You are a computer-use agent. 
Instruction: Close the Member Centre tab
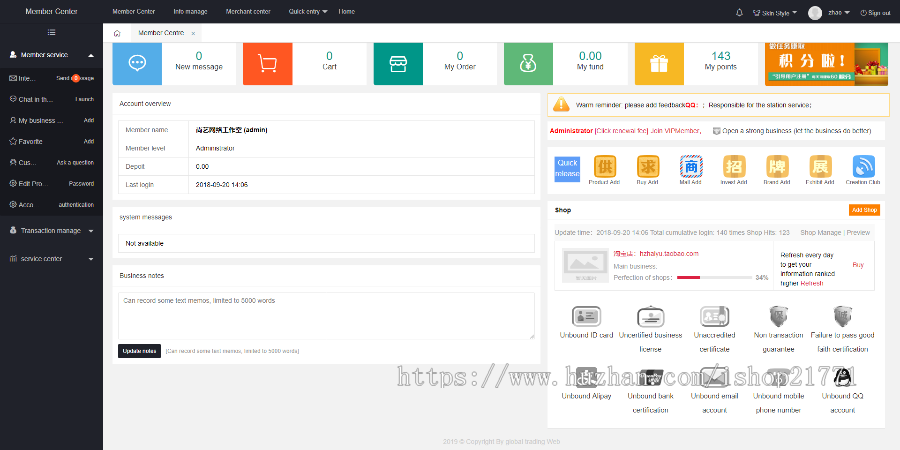pos(193,33)
